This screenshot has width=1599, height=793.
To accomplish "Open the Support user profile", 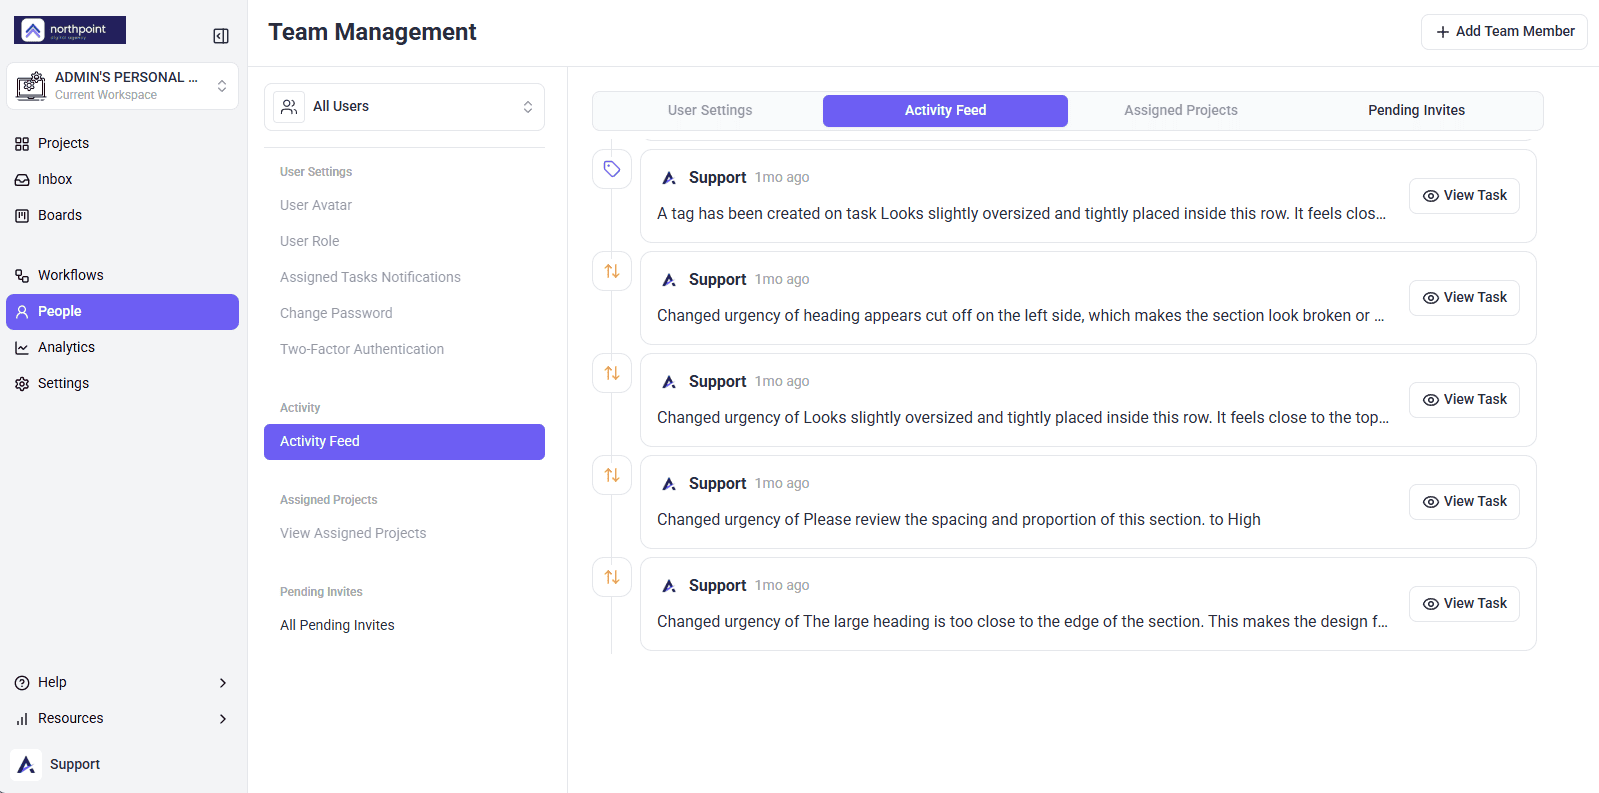I will (58, 764).
